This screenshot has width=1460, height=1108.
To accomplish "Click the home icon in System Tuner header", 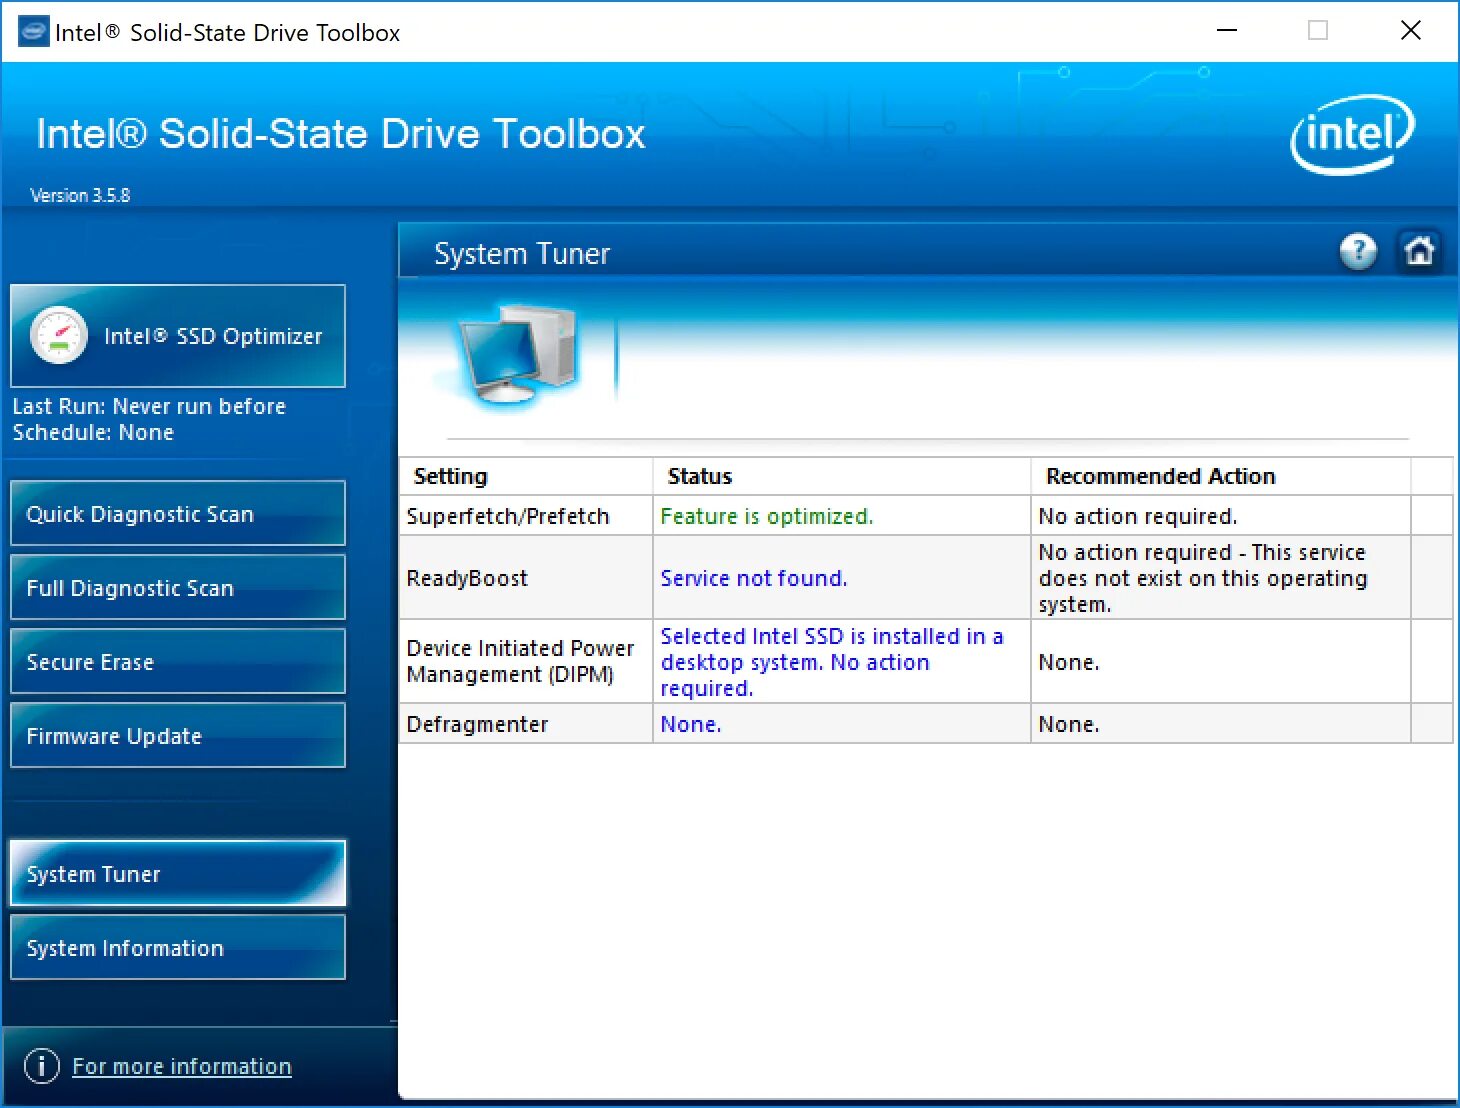I will 1420,252.
